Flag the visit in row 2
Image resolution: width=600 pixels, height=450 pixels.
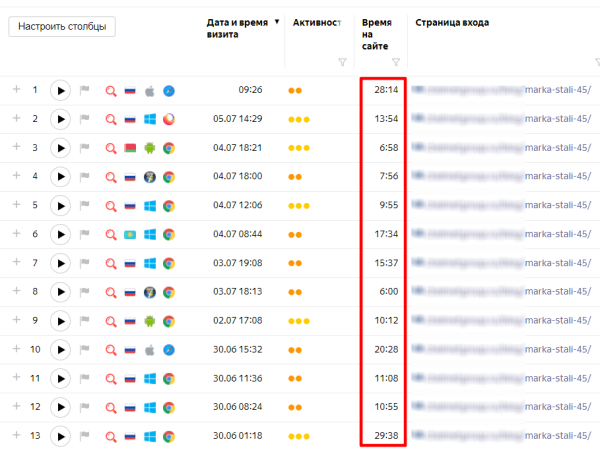pos(85,119)
